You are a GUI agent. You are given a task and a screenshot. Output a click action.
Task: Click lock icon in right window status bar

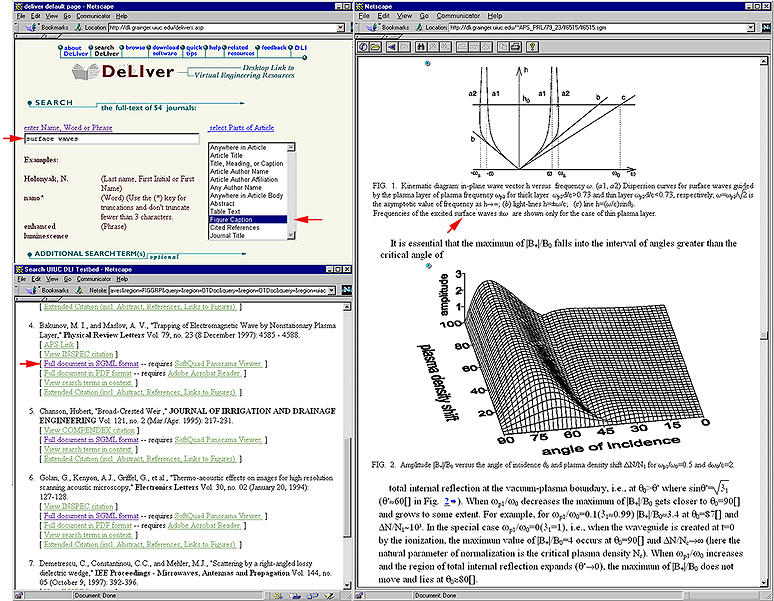pyautogui.click(x=360, y=596)
